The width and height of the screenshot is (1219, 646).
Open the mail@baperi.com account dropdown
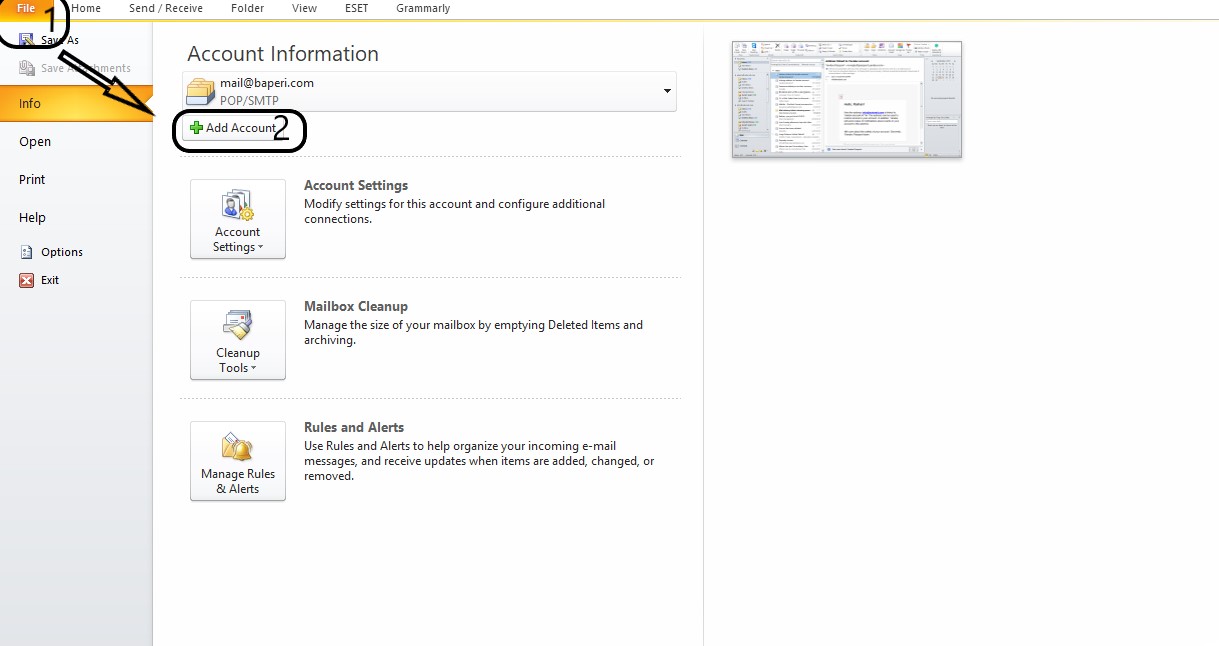click(666, 91)
